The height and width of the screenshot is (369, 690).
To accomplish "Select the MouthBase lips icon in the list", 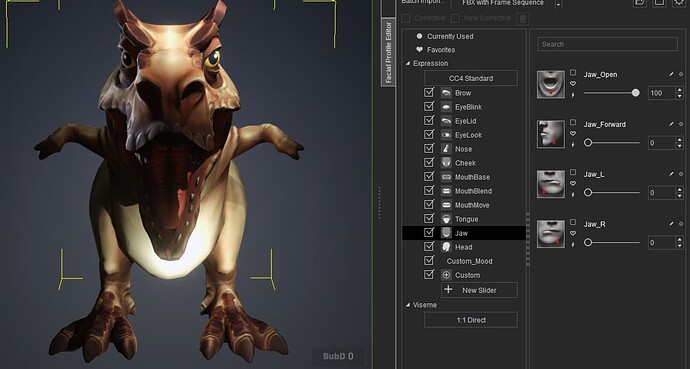I will [446, 177].
